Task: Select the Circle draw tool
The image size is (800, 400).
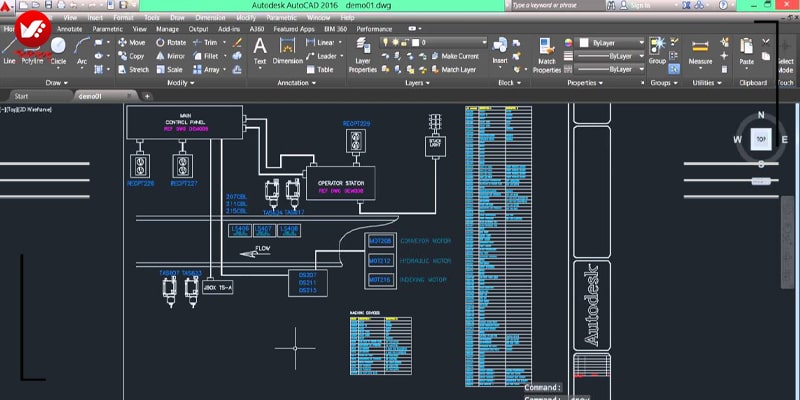Action: pyautogui.click(x=58, y=52)
